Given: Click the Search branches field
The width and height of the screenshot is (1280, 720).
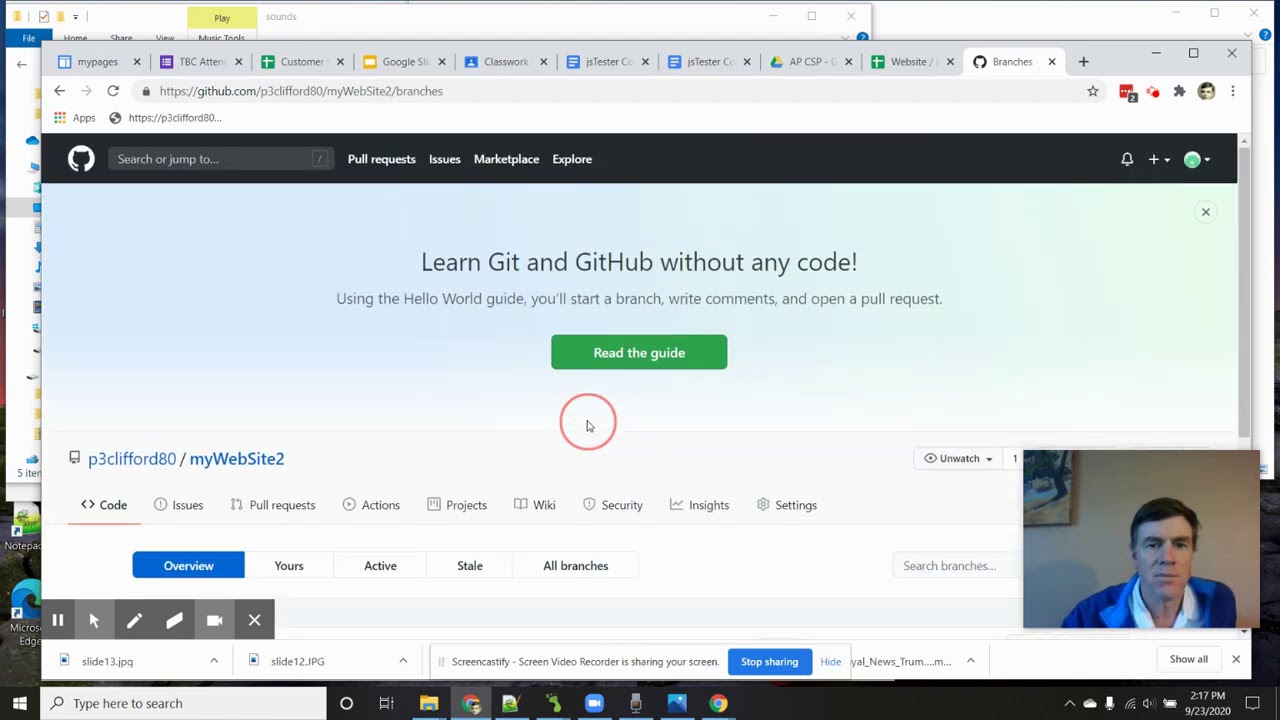Looking at the screenshot, I should [x=958, y=566].
